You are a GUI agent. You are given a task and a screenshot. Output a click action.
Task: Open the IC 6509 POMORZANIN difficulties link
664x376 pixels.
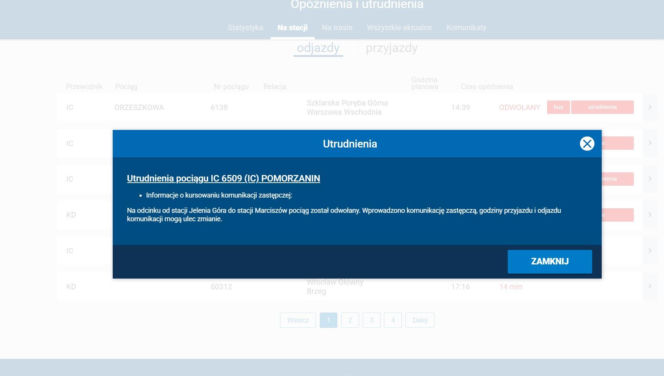[x=223, y=178]
